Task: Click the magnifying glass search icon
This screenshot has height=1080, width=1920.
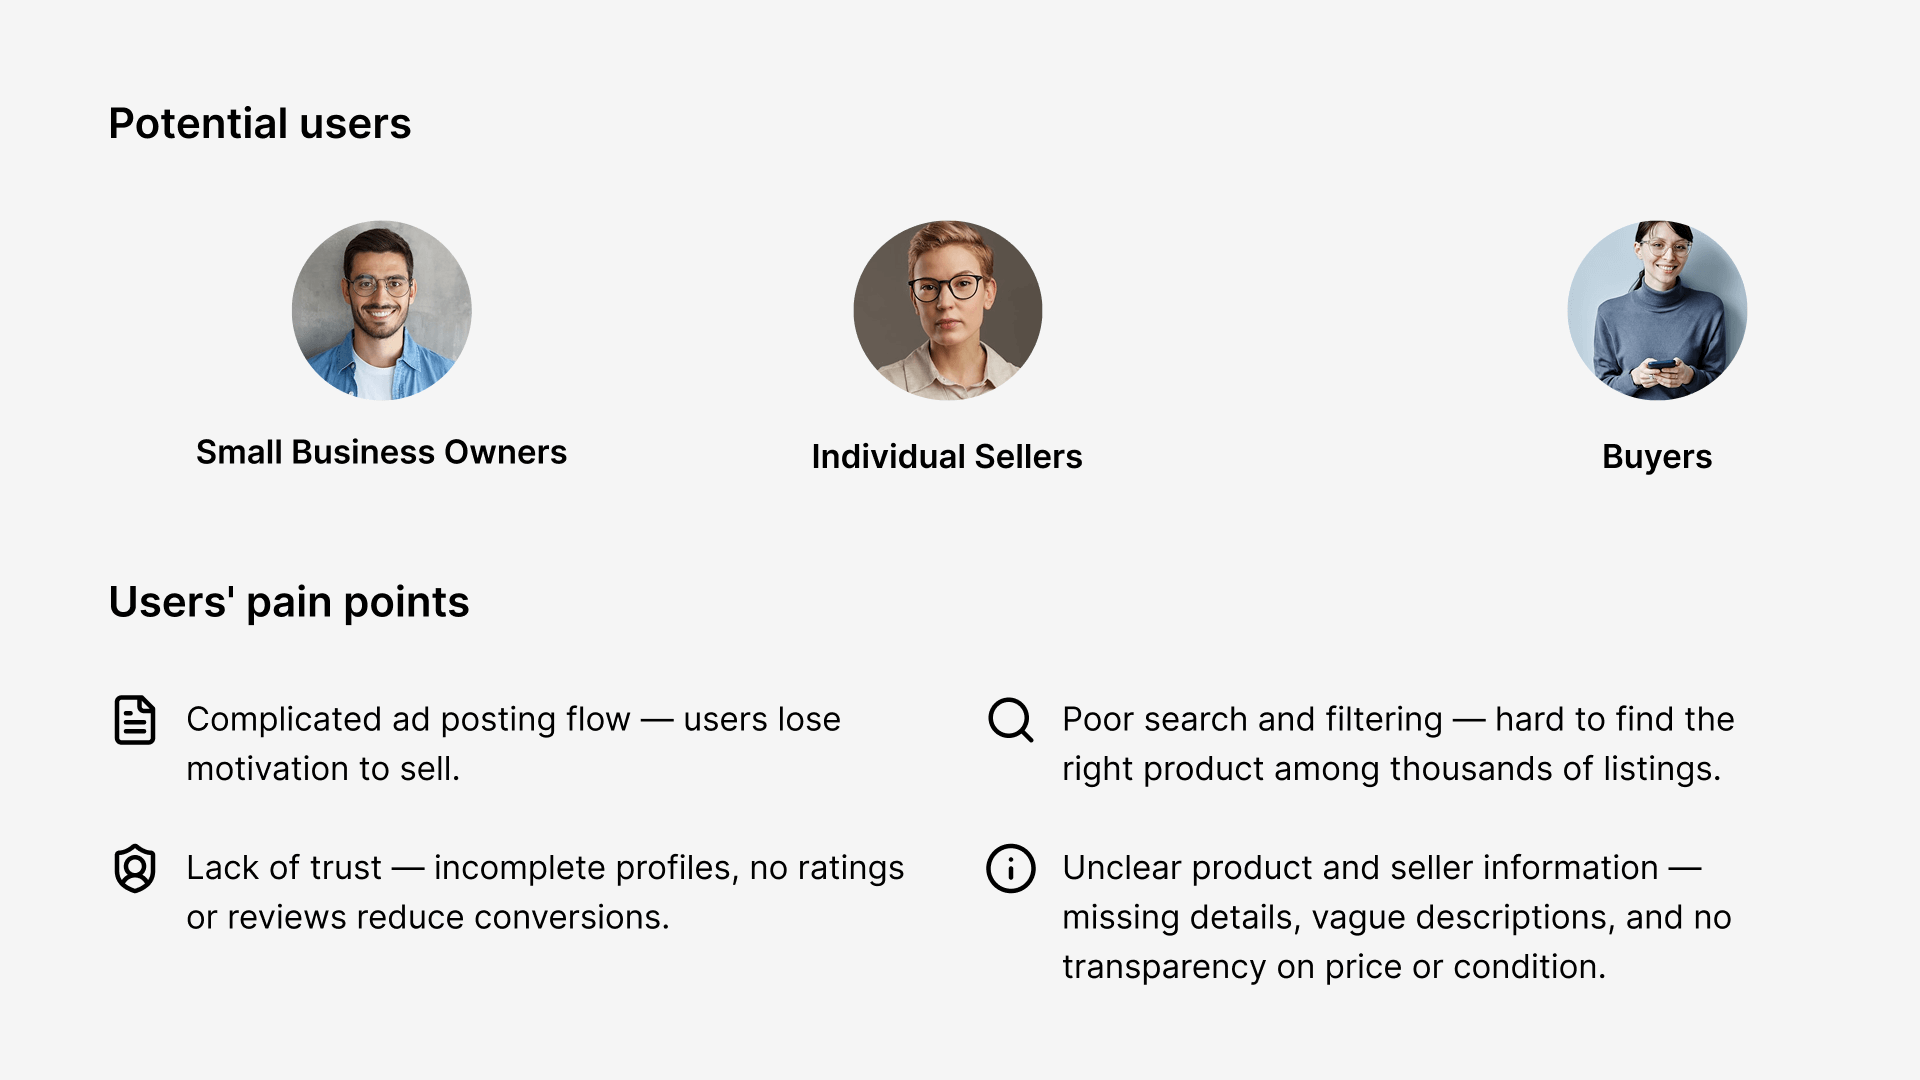Action: pyautogui.click(x=1011, y=720)
